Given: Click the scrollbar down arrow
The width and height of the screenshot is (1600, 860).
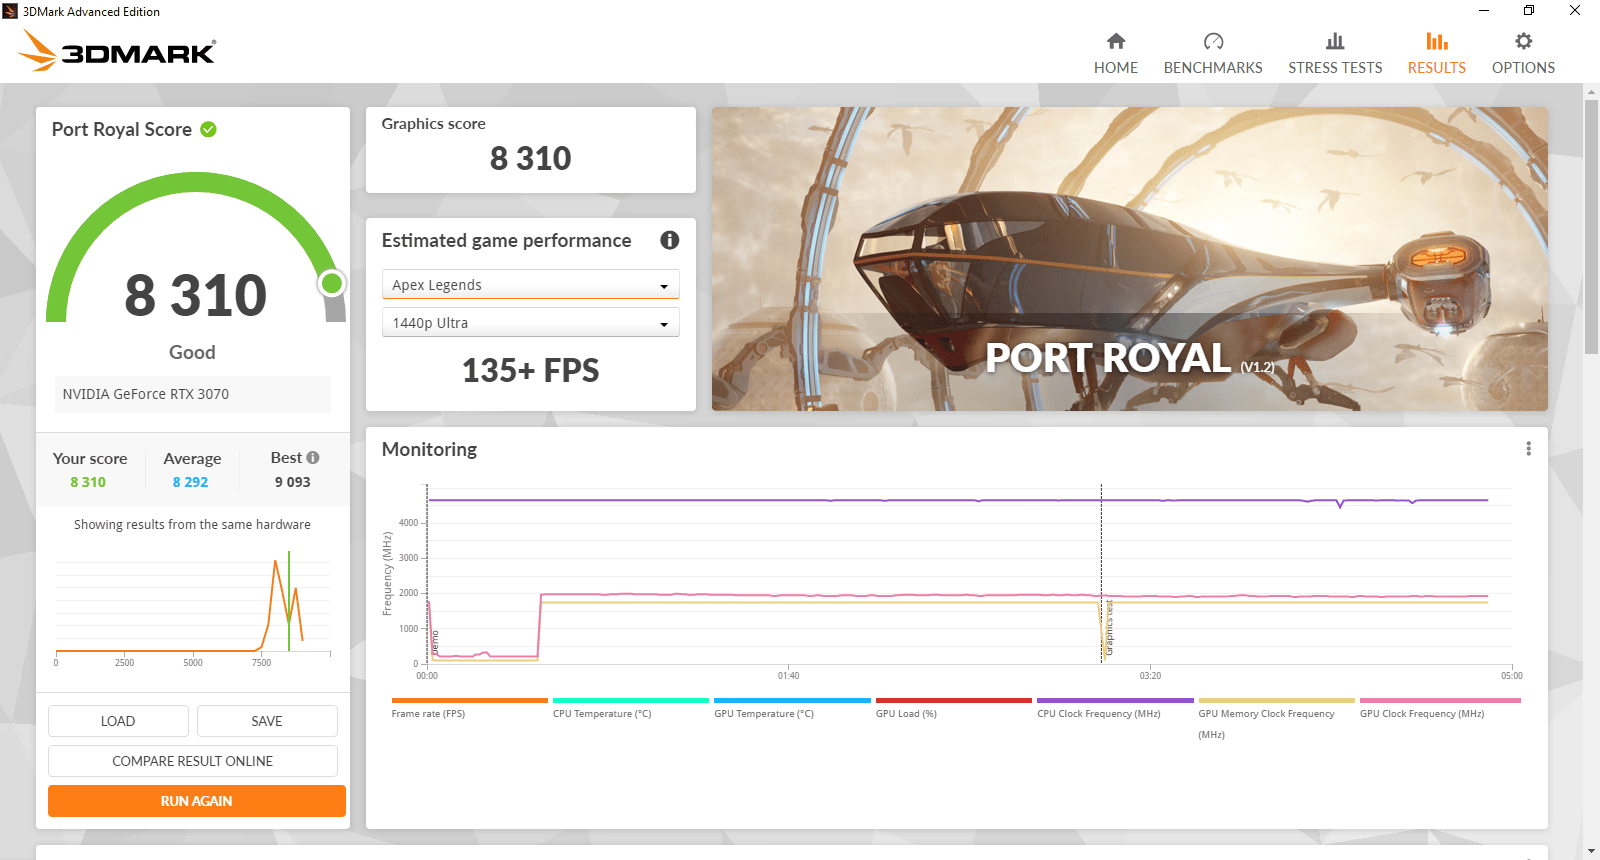Looking at the screenshot, I should coord(1591,851).
